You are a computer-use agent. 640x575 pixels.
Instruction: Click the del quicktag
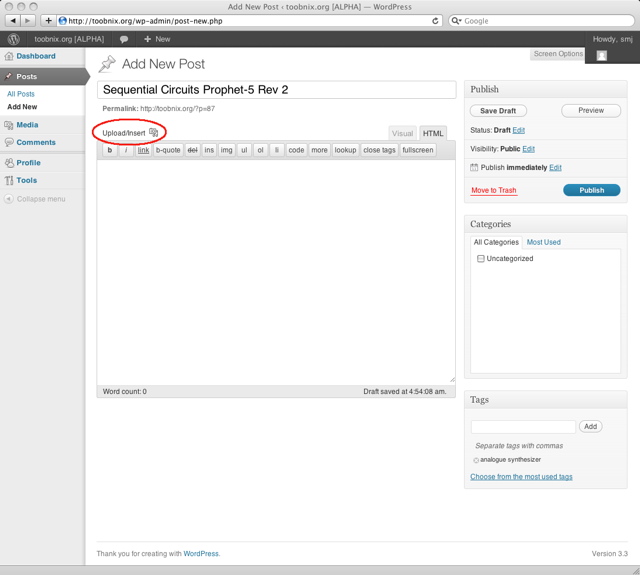point(192,150)
